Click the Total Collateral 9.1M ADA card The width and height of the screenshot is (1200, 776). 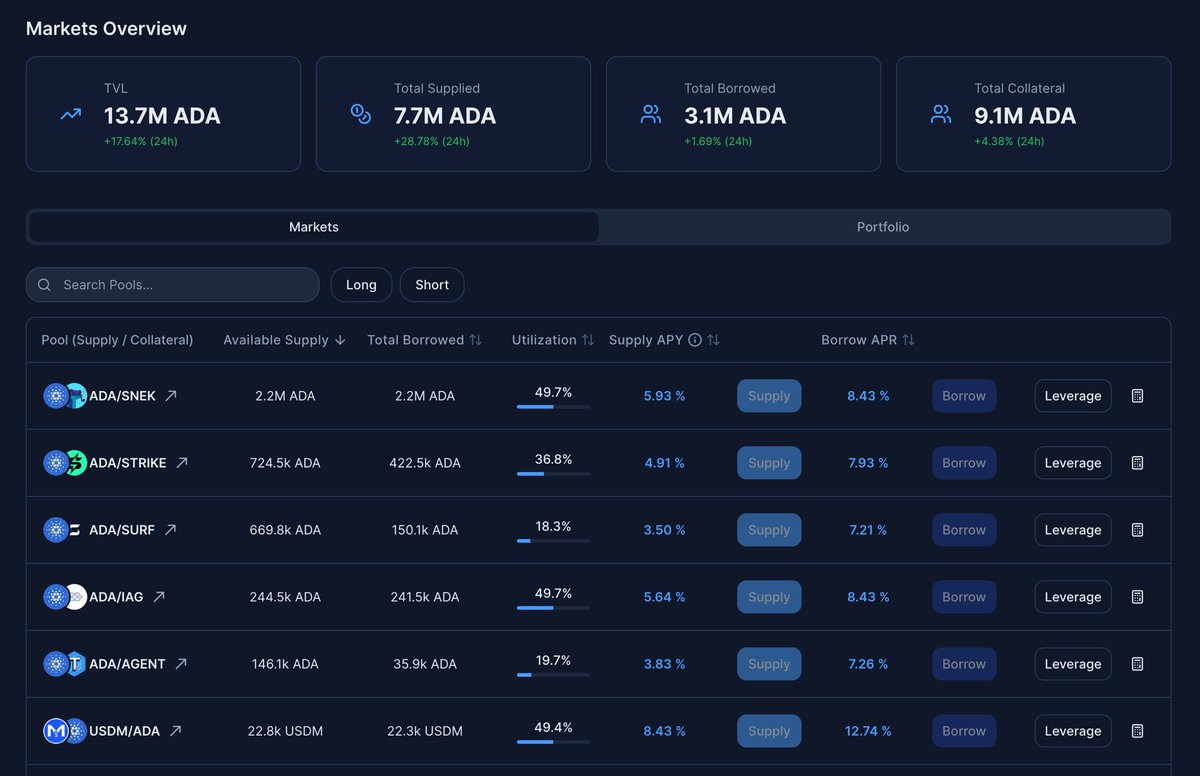point(1033,114)
